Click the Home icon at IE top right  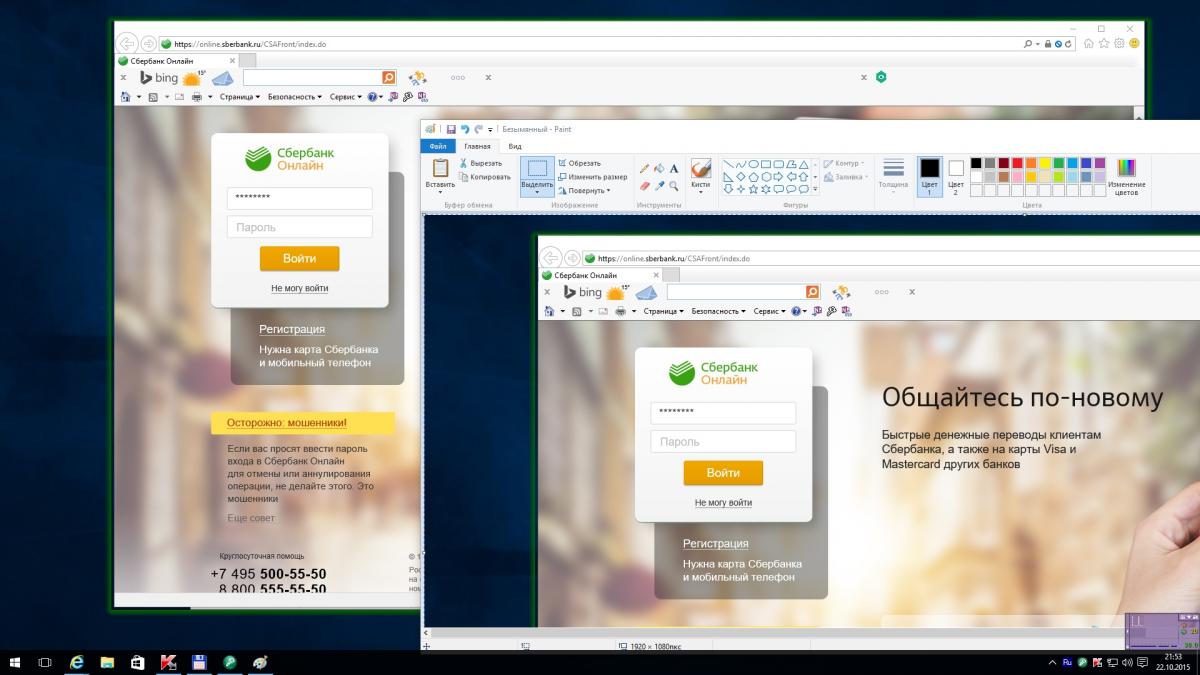1089,43
